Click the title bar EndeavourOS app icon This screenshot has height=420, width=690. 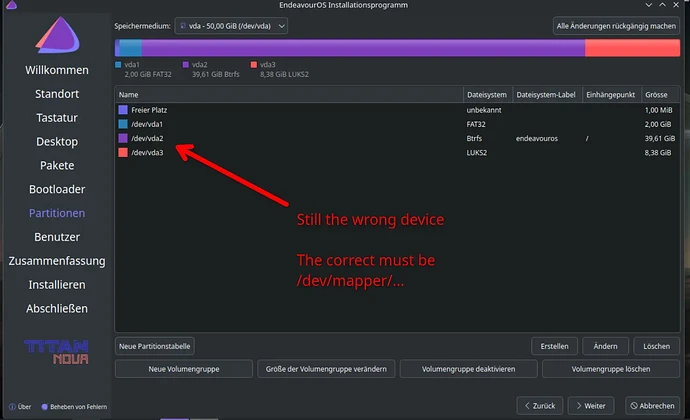12,5
